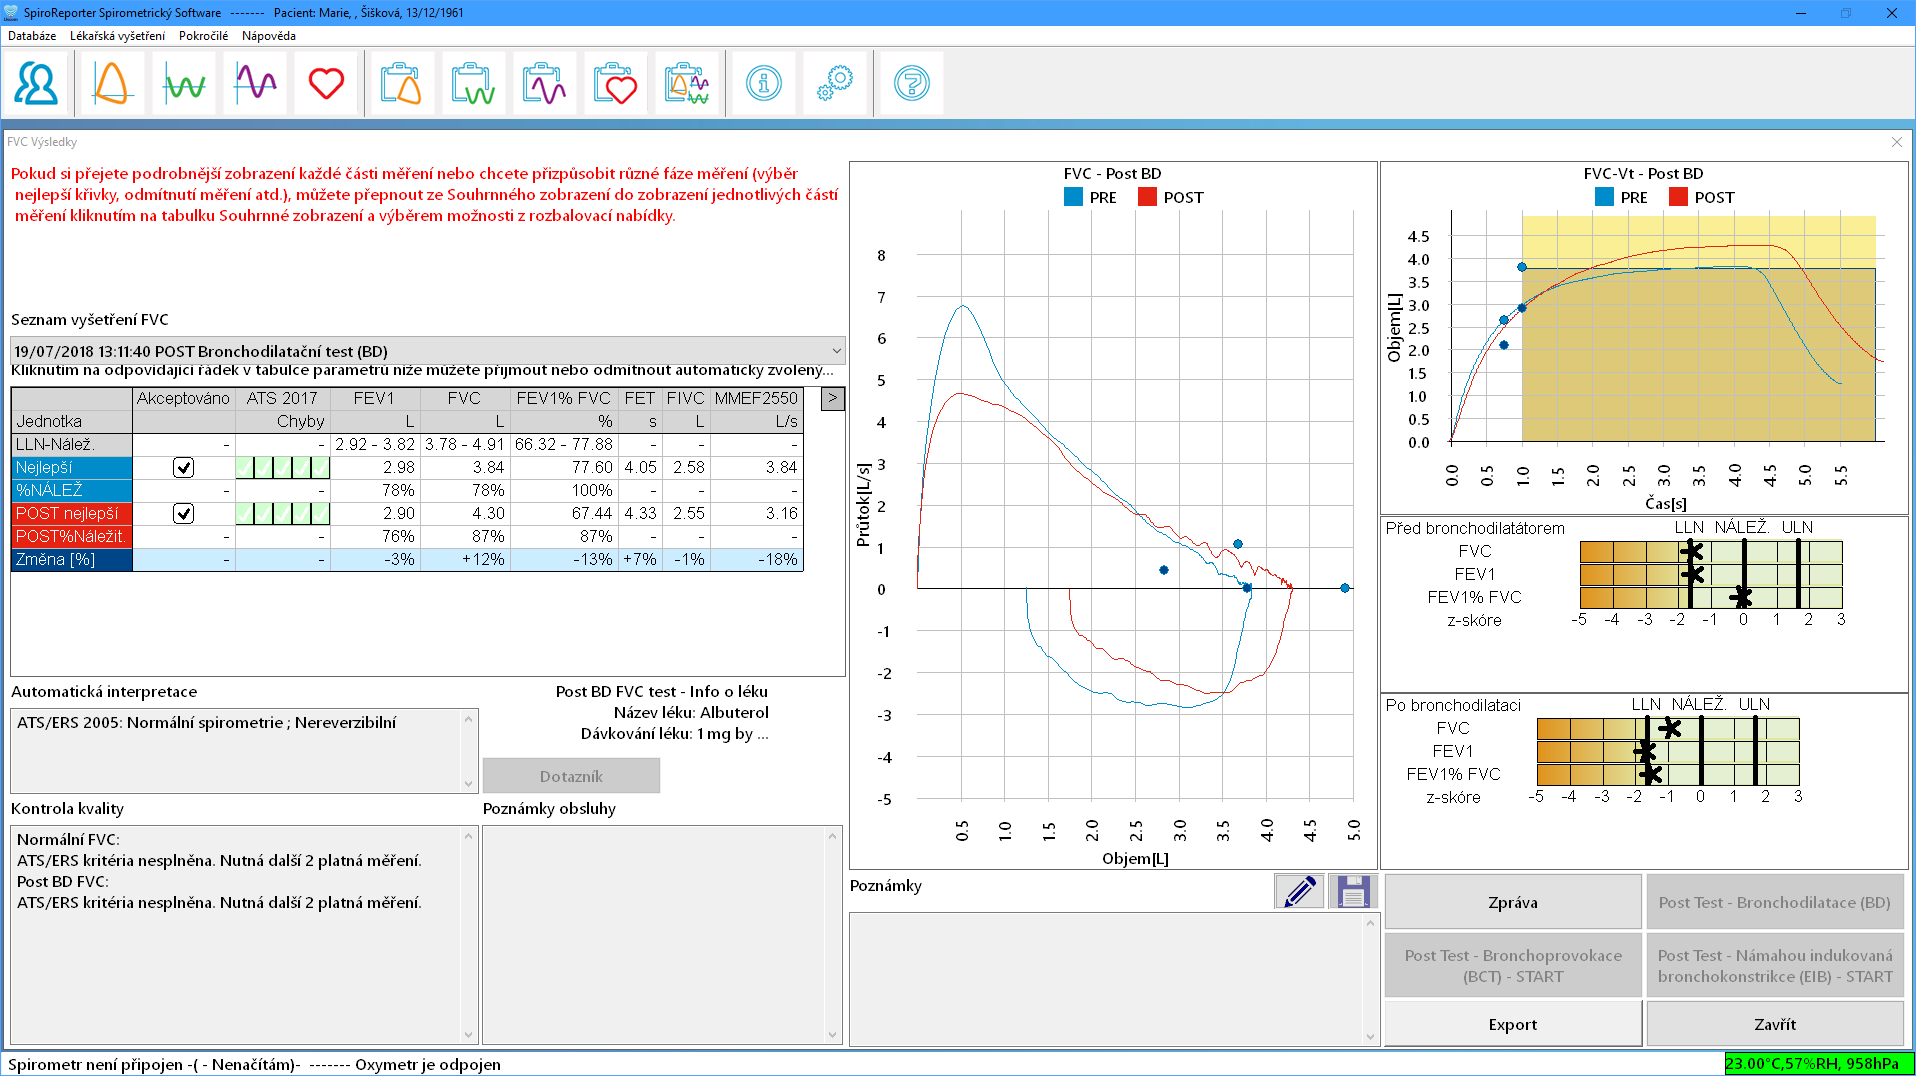Open the settings gears icon
Image resolution: width=1916 pixels, height=1076 pixels.
coord(835,82)
